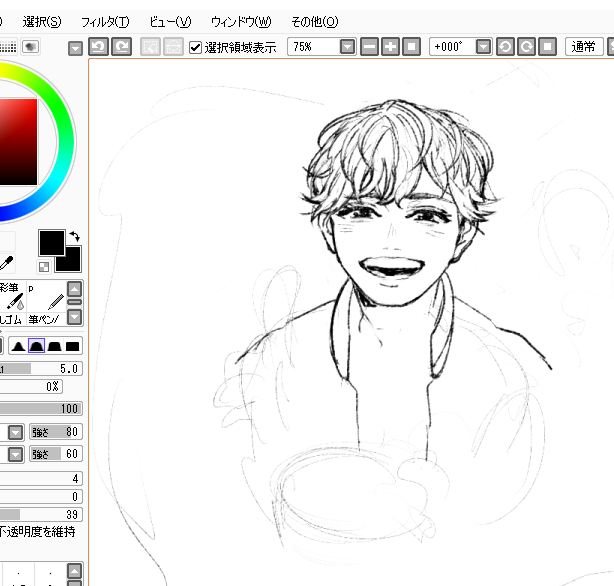Zoom out with the minus button
This screenshot has height=586, width=614.
[369, 47]
